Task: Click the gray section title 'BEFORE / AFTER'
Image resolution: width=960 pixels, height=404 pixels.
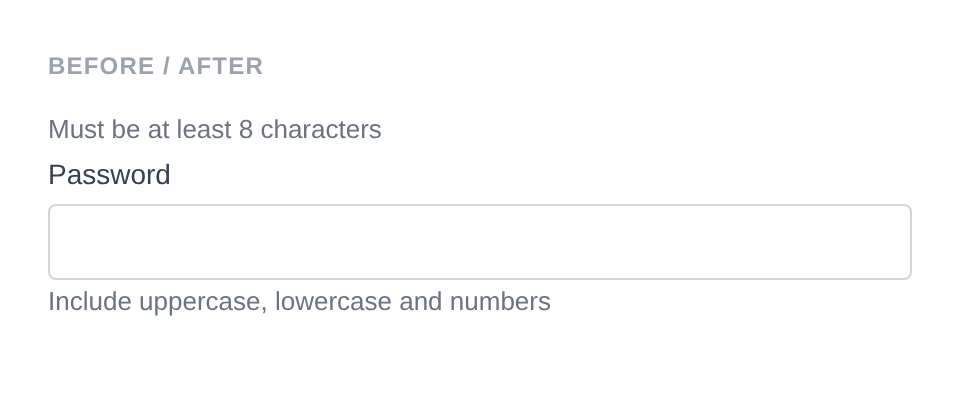Action: (x=156, y=66)
